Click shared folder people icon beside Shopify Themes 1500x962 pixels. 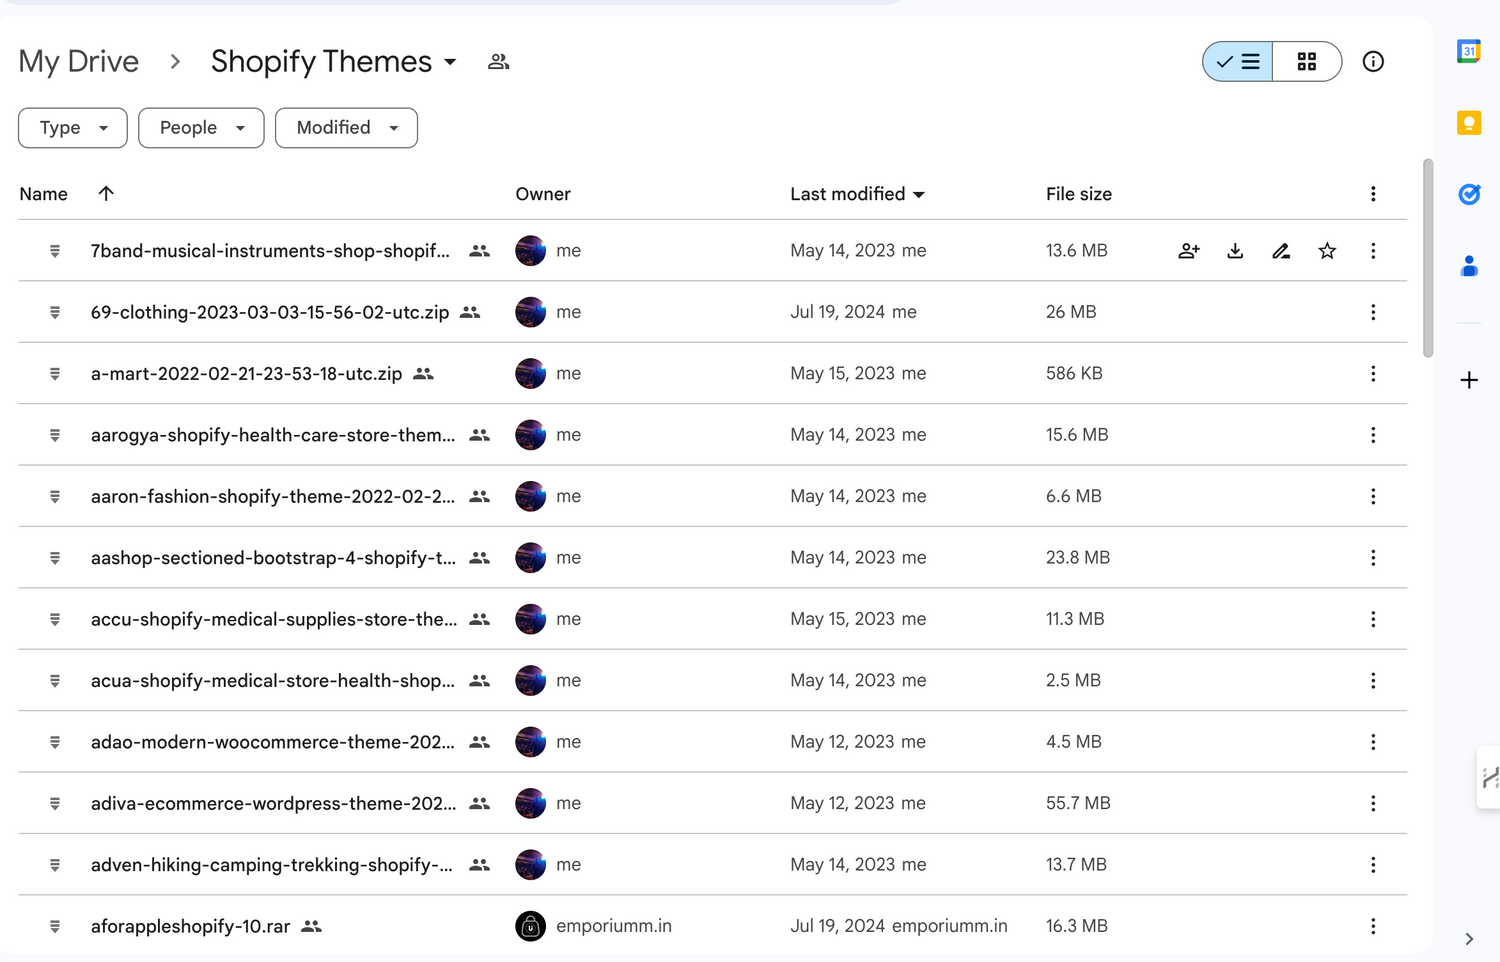pyautogui.click(x=498, y=62)
